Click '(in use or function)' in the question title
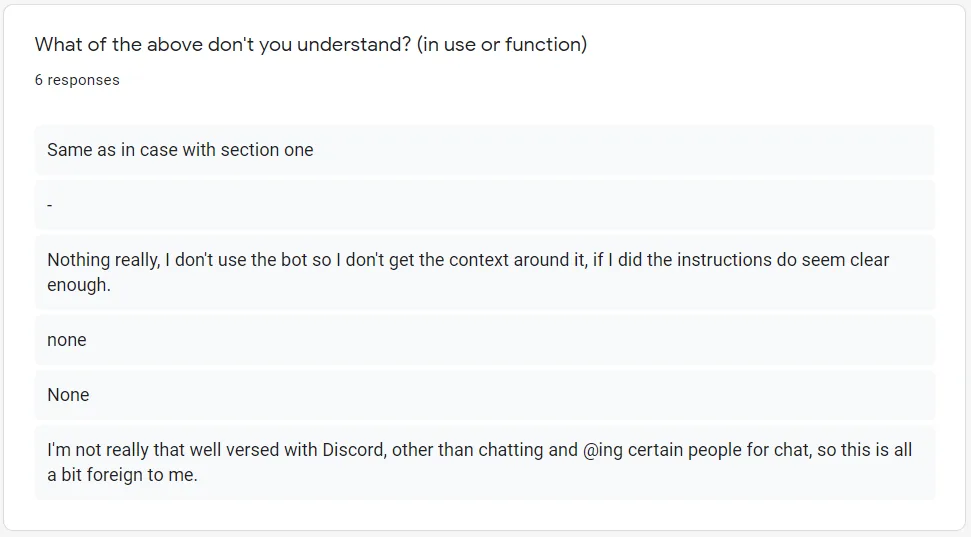The width and height of the screenshot is (971, 537). click(502, 45)
